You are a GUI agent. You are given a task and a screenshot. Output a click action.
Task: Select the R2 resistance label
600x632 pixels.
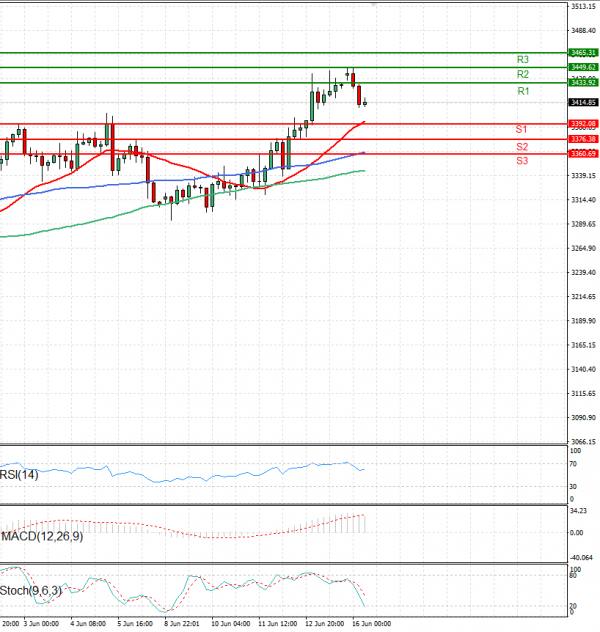(522, 75)
